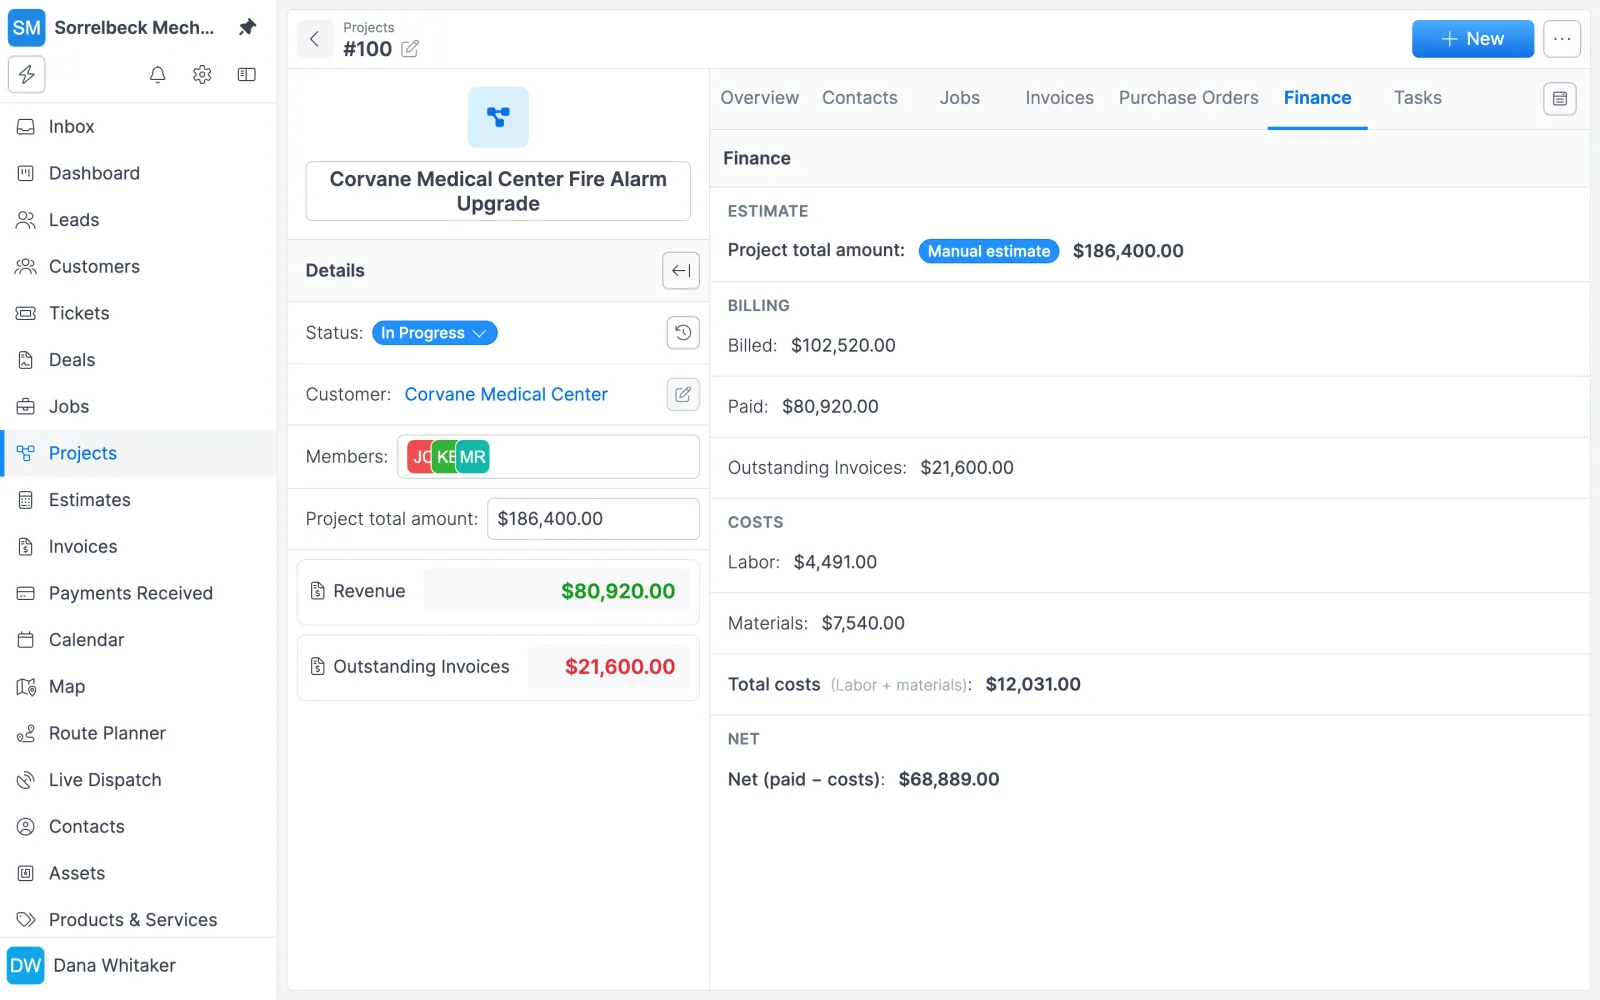Image resolution: width=1600 pixels, height=1000 pixels.
Task: Open the Map page in sidebar
Action: [x=140, y=687]
